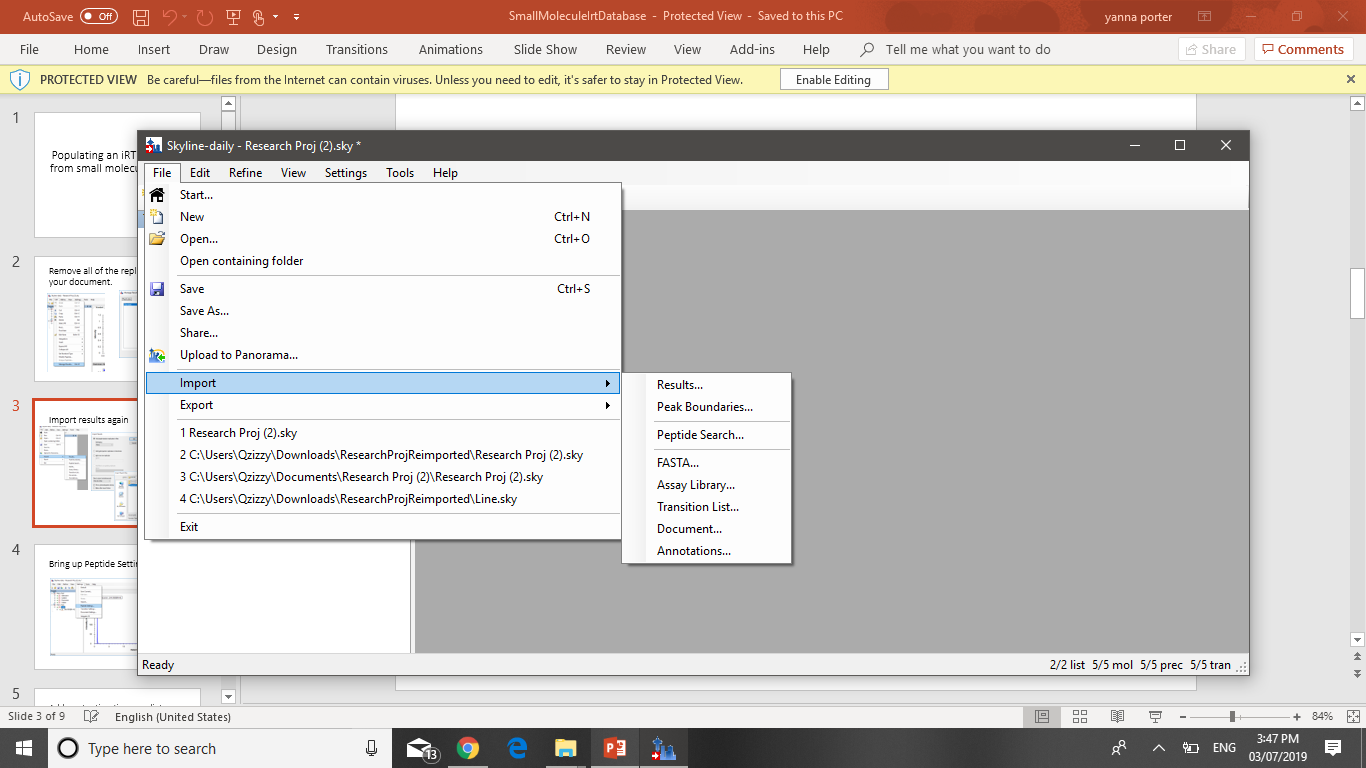Select Transition List from Import submenu
This screenshot has height=768, width=1366.
[697, 507]
